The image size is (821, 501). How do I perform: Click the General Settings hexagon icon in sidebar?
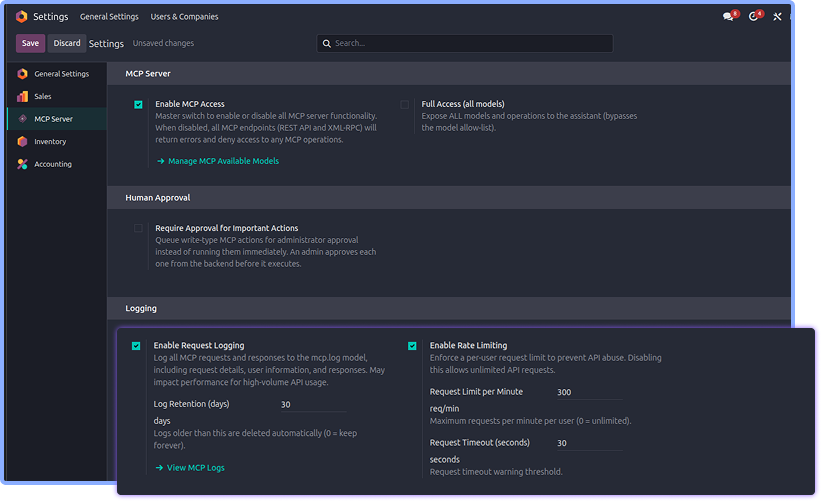tap(23, 74)
